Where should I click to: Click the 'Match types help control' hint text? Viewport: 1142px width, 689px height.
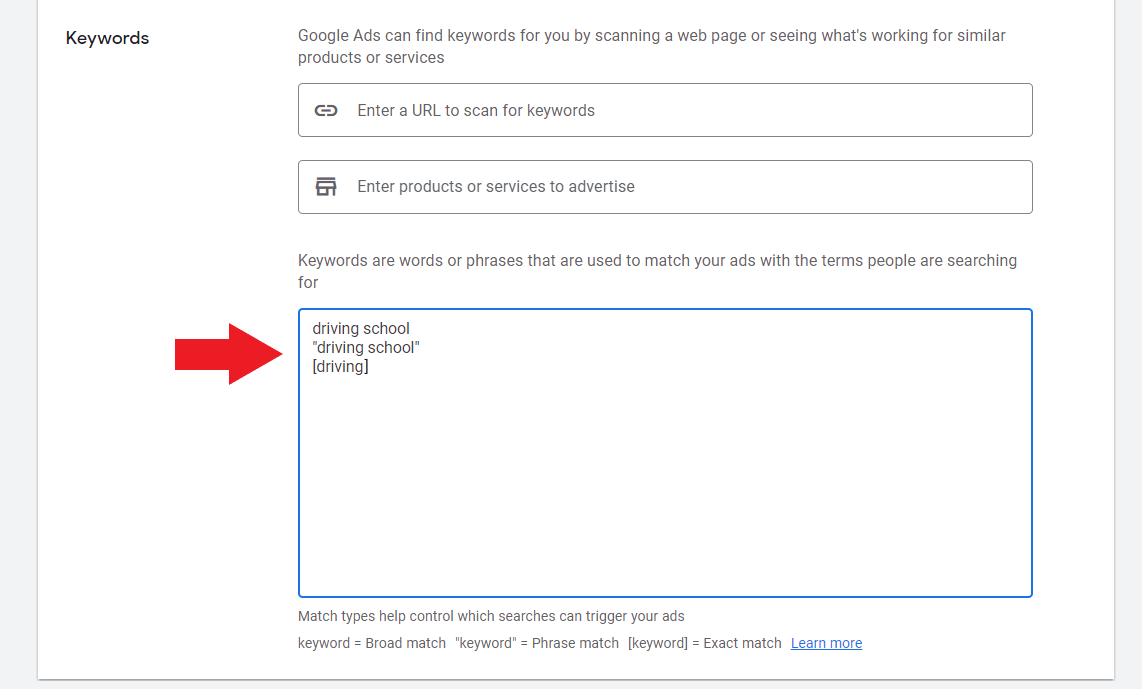[x=491, y=616]
